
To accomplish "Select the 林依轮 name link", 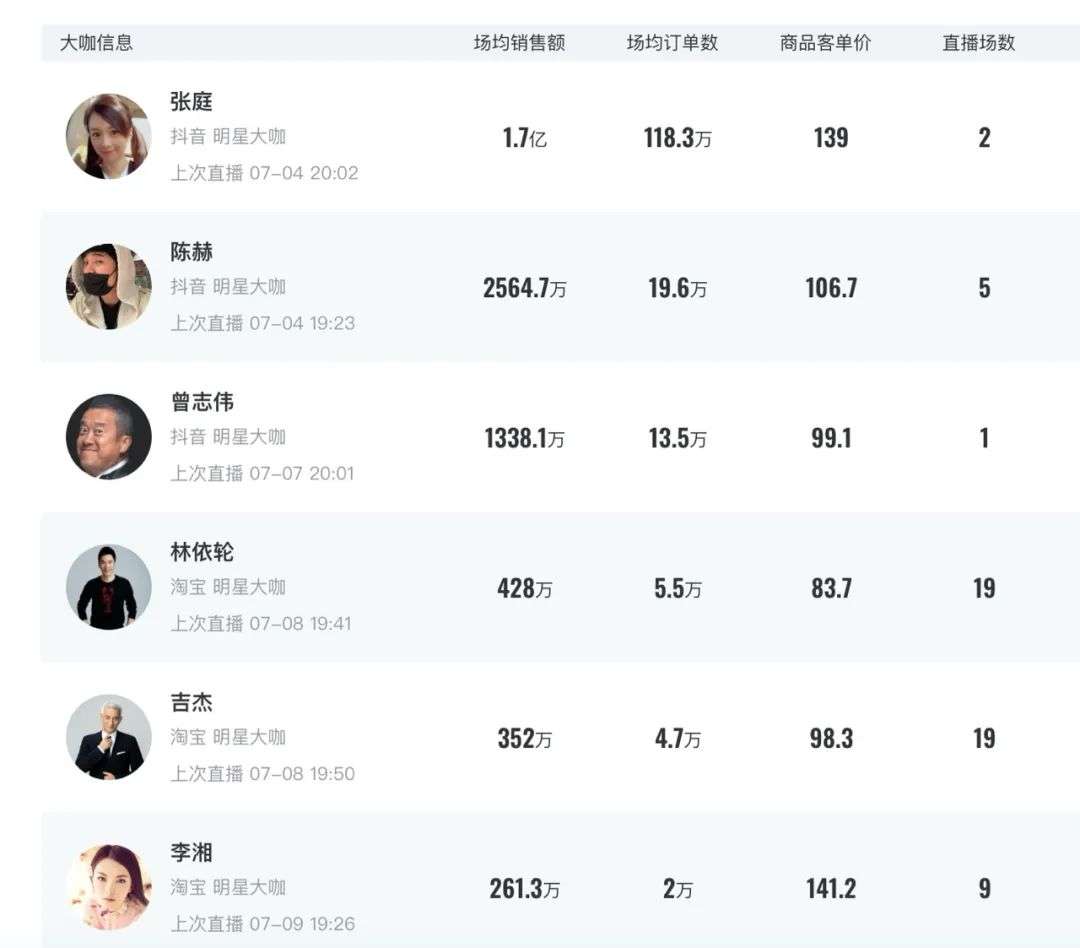I will [x=202, y=552].
